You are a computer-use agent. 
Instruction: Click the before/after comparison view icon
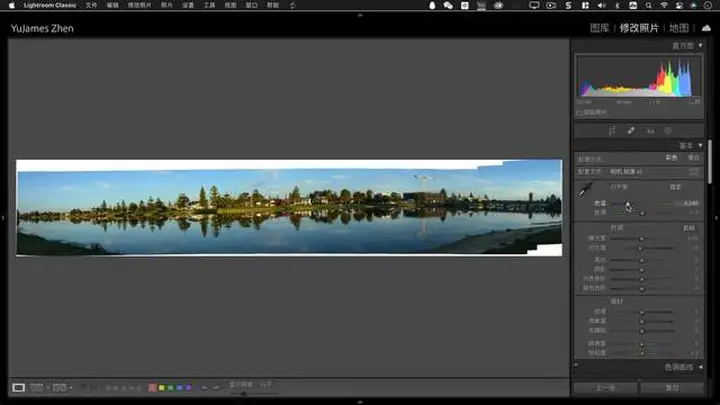pyautogui.click(x=37, y=387)
